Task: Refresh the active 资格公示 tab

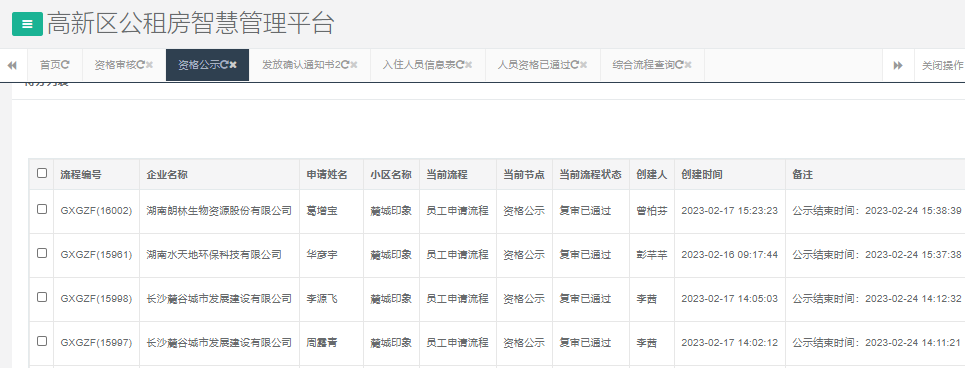Action: [225, 65]
